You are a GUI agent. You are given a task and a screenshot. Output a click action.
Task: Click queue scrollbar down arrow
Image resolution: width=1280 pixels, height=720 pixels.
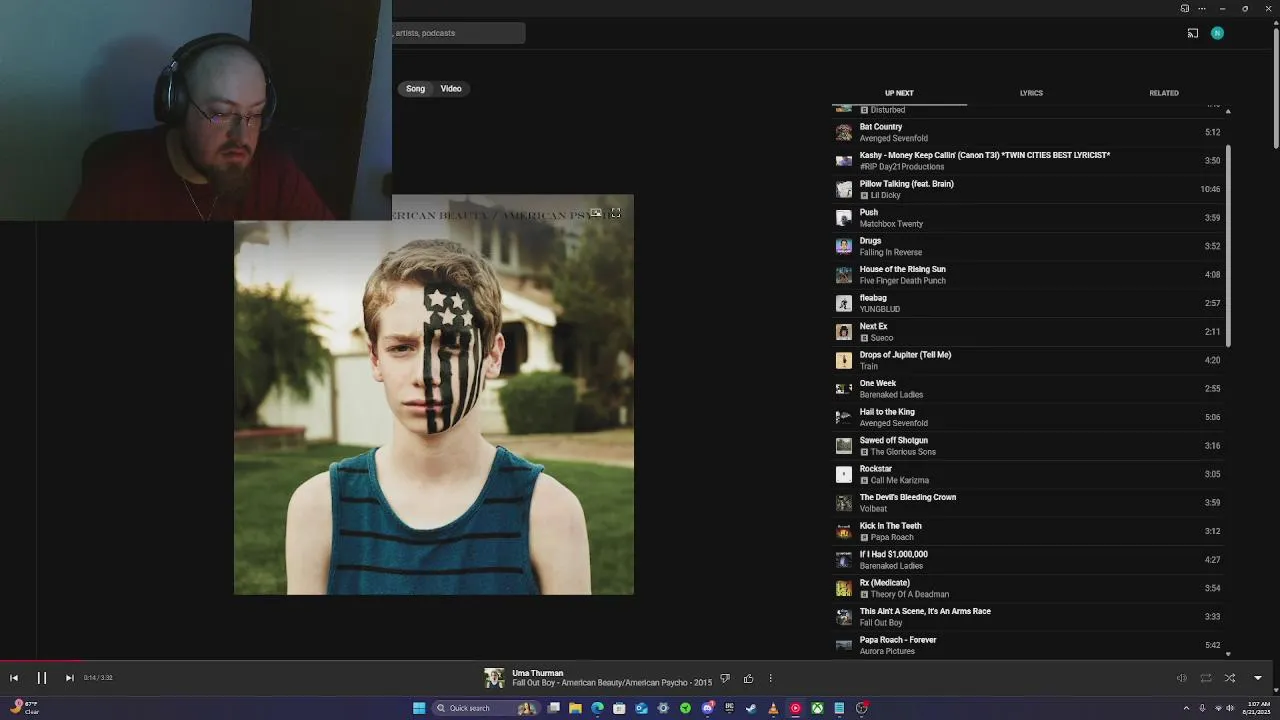click(x=1228, y=653)
